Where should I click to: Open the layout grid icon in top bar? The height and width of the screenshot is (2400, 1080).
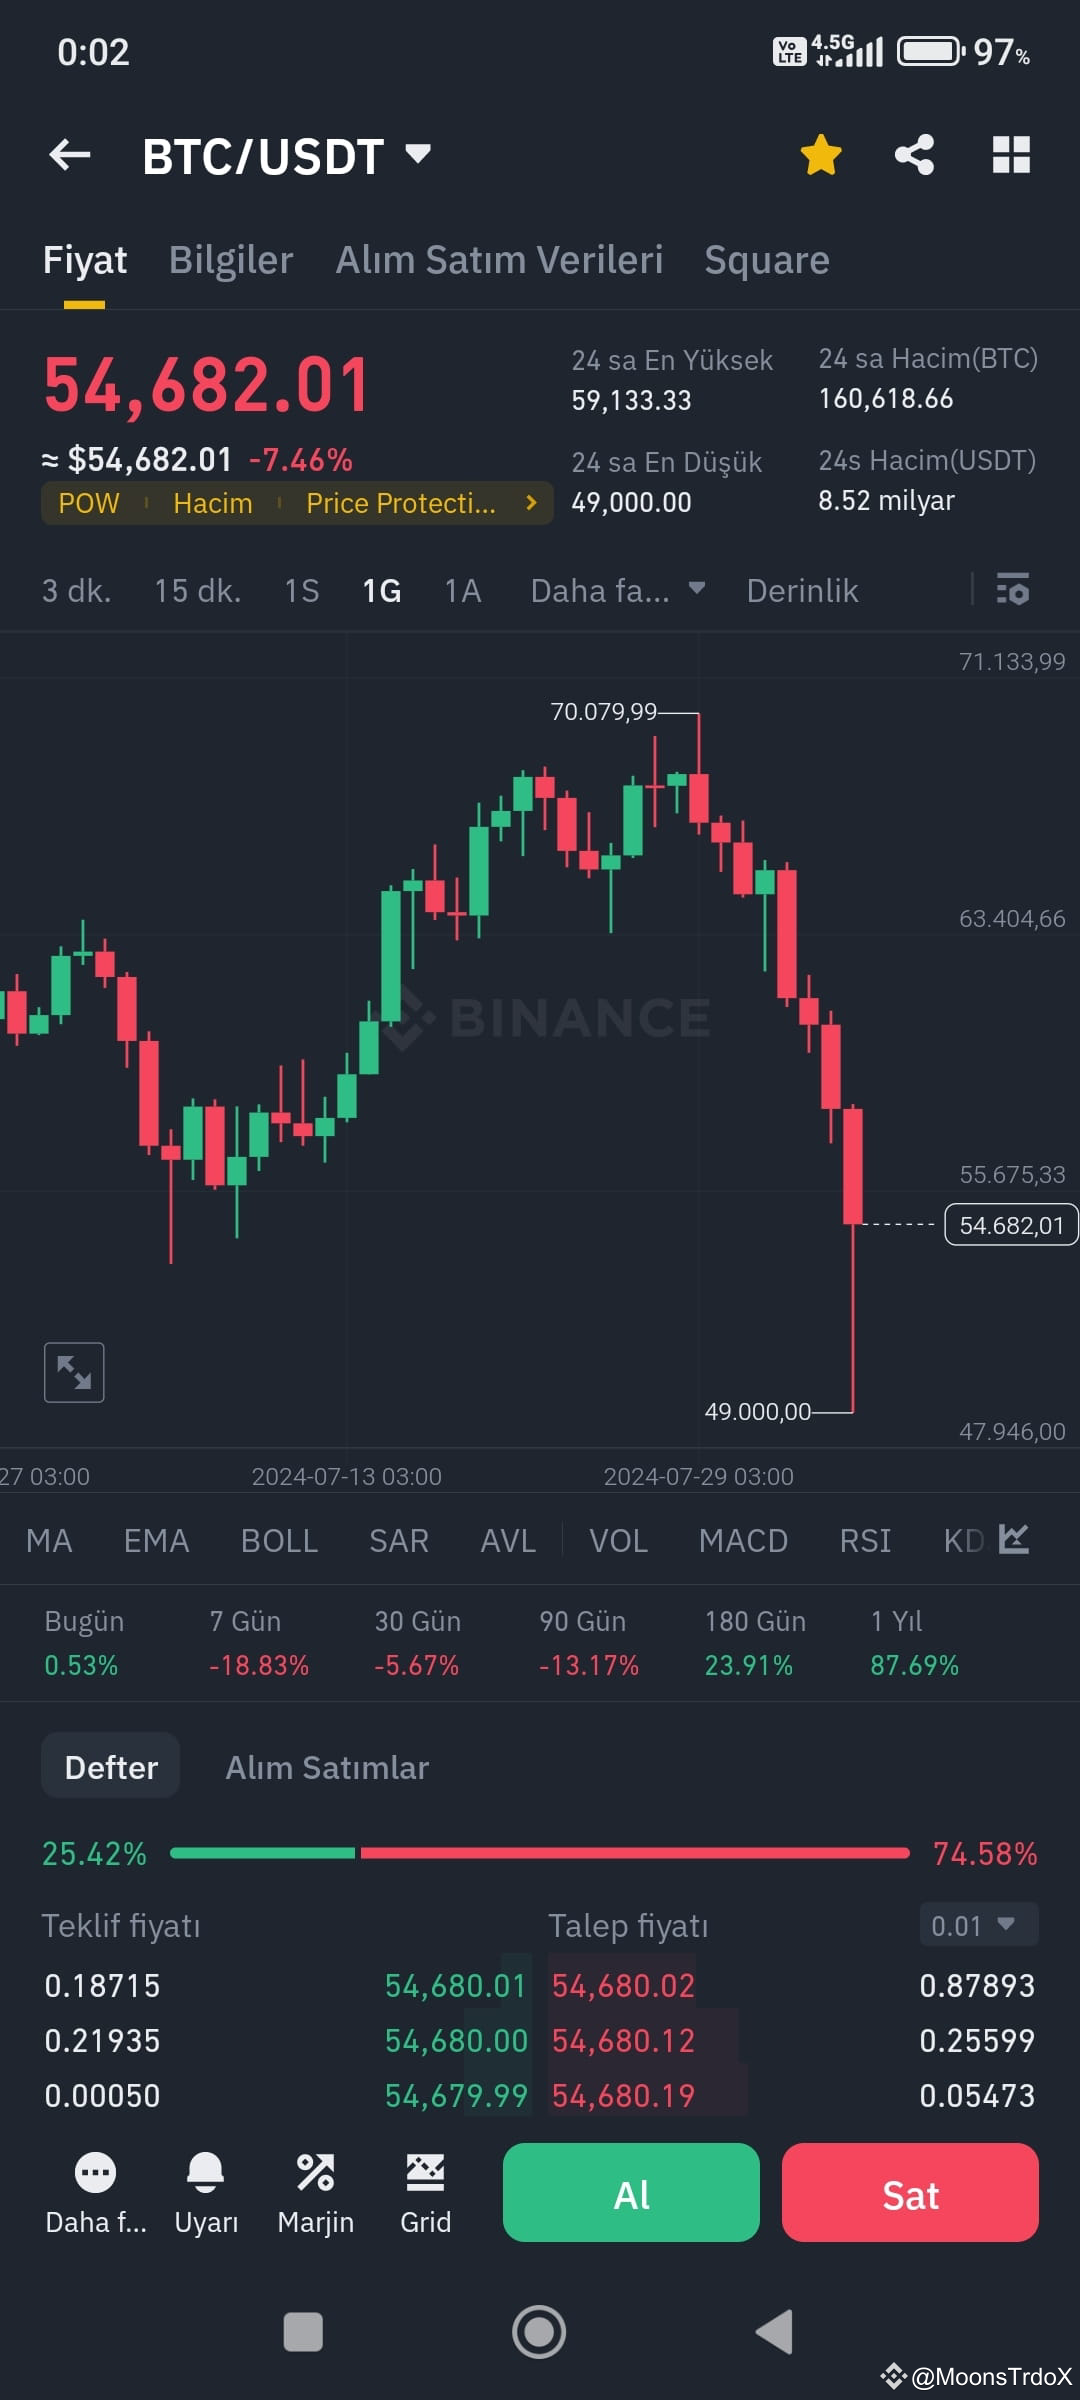coord(1011,155)
